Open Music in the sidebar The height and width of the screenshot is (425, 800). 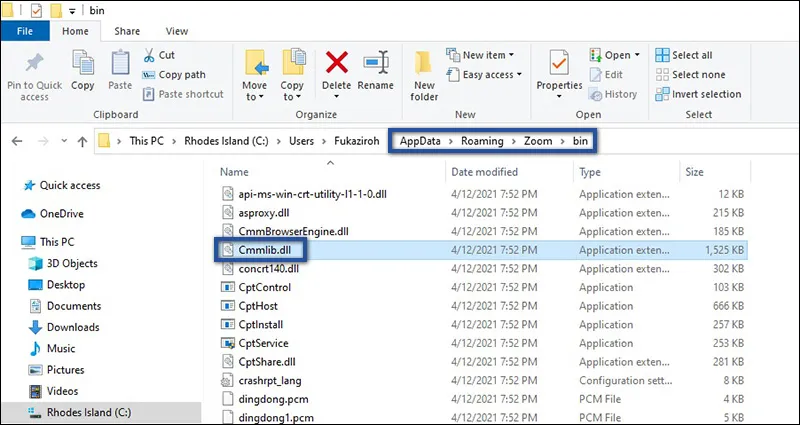click(52, 348)
